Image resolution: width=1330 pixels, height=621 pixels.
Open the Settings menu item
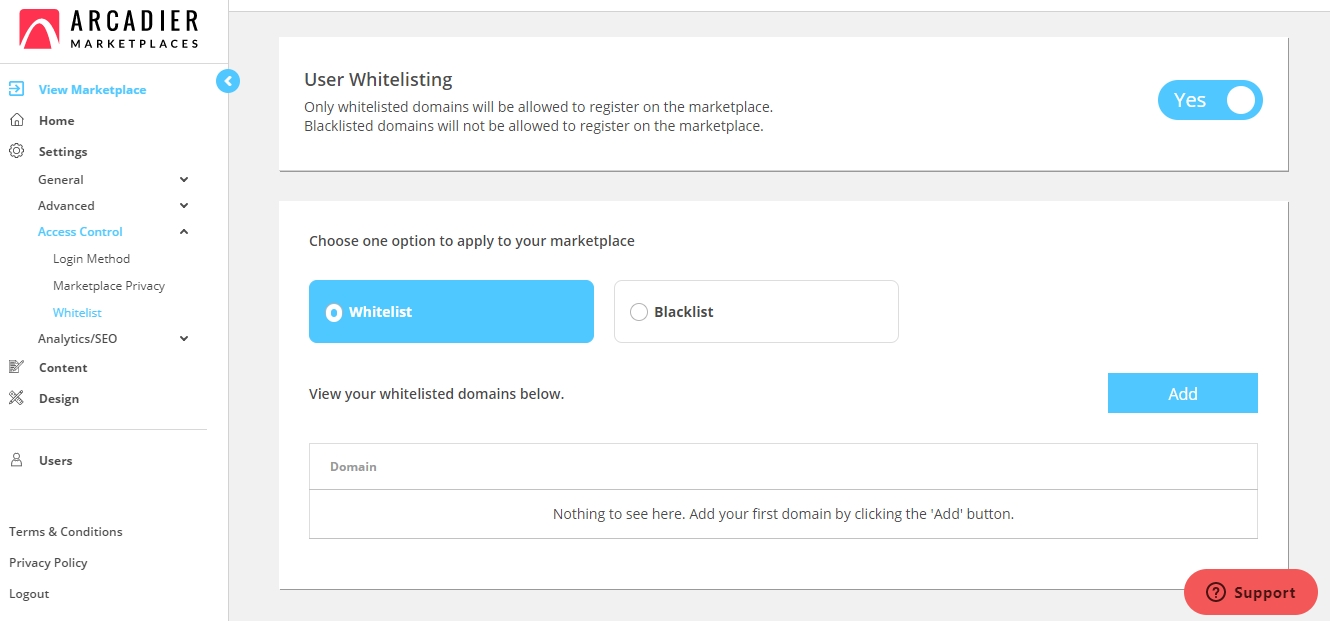click(x=63, y=152)
